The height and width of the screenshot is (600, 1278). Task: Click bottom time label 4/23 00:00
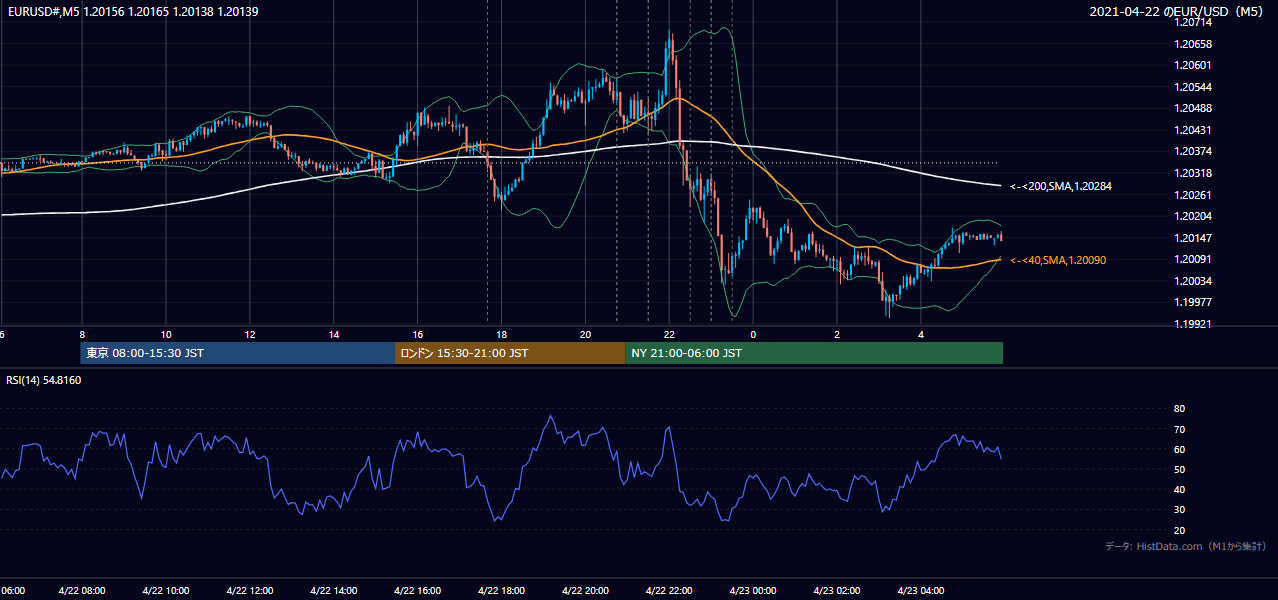753,591
